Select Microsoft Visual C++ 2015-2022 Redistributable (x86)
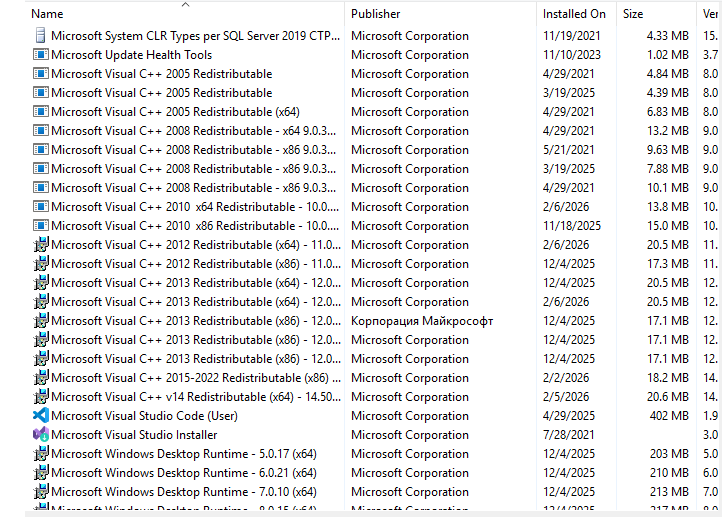This screenshot has height=517, width=722. 190,378
